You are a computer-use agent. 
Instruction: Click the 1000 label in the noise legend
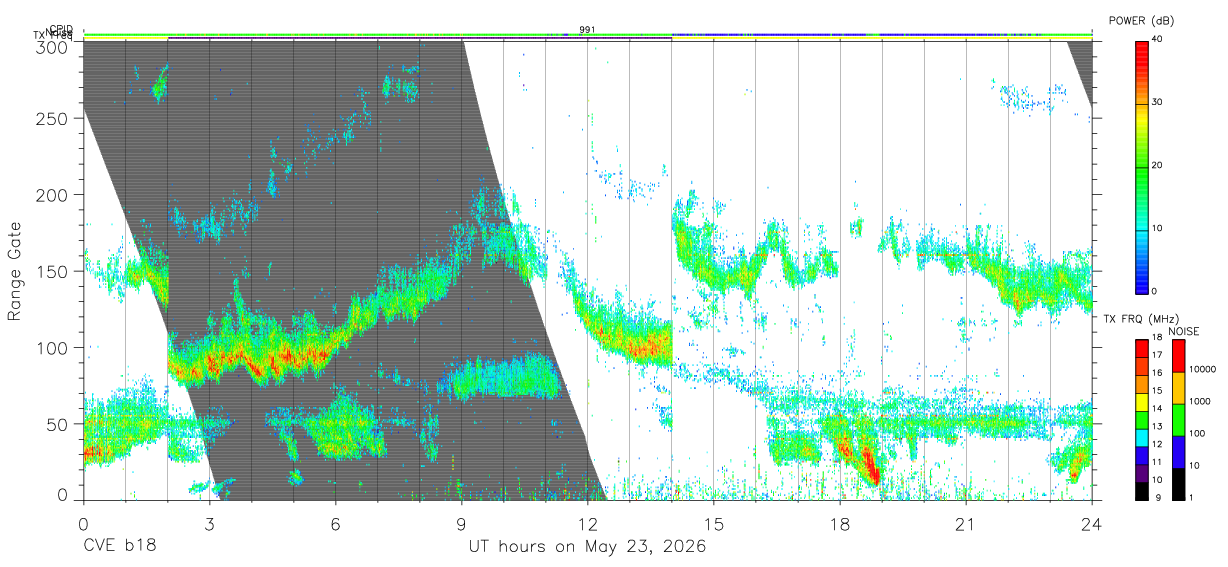[1200, 401]
